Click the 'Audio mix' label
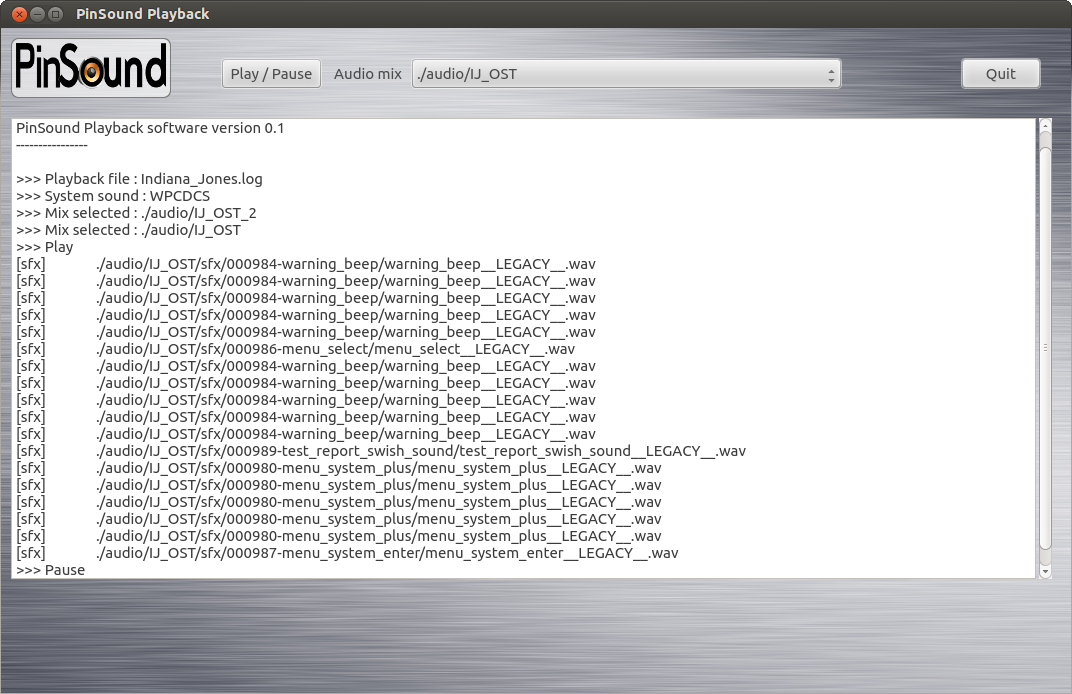Image resolution: width=1072 pixels, height=694 pixels. tap(368, 74)
